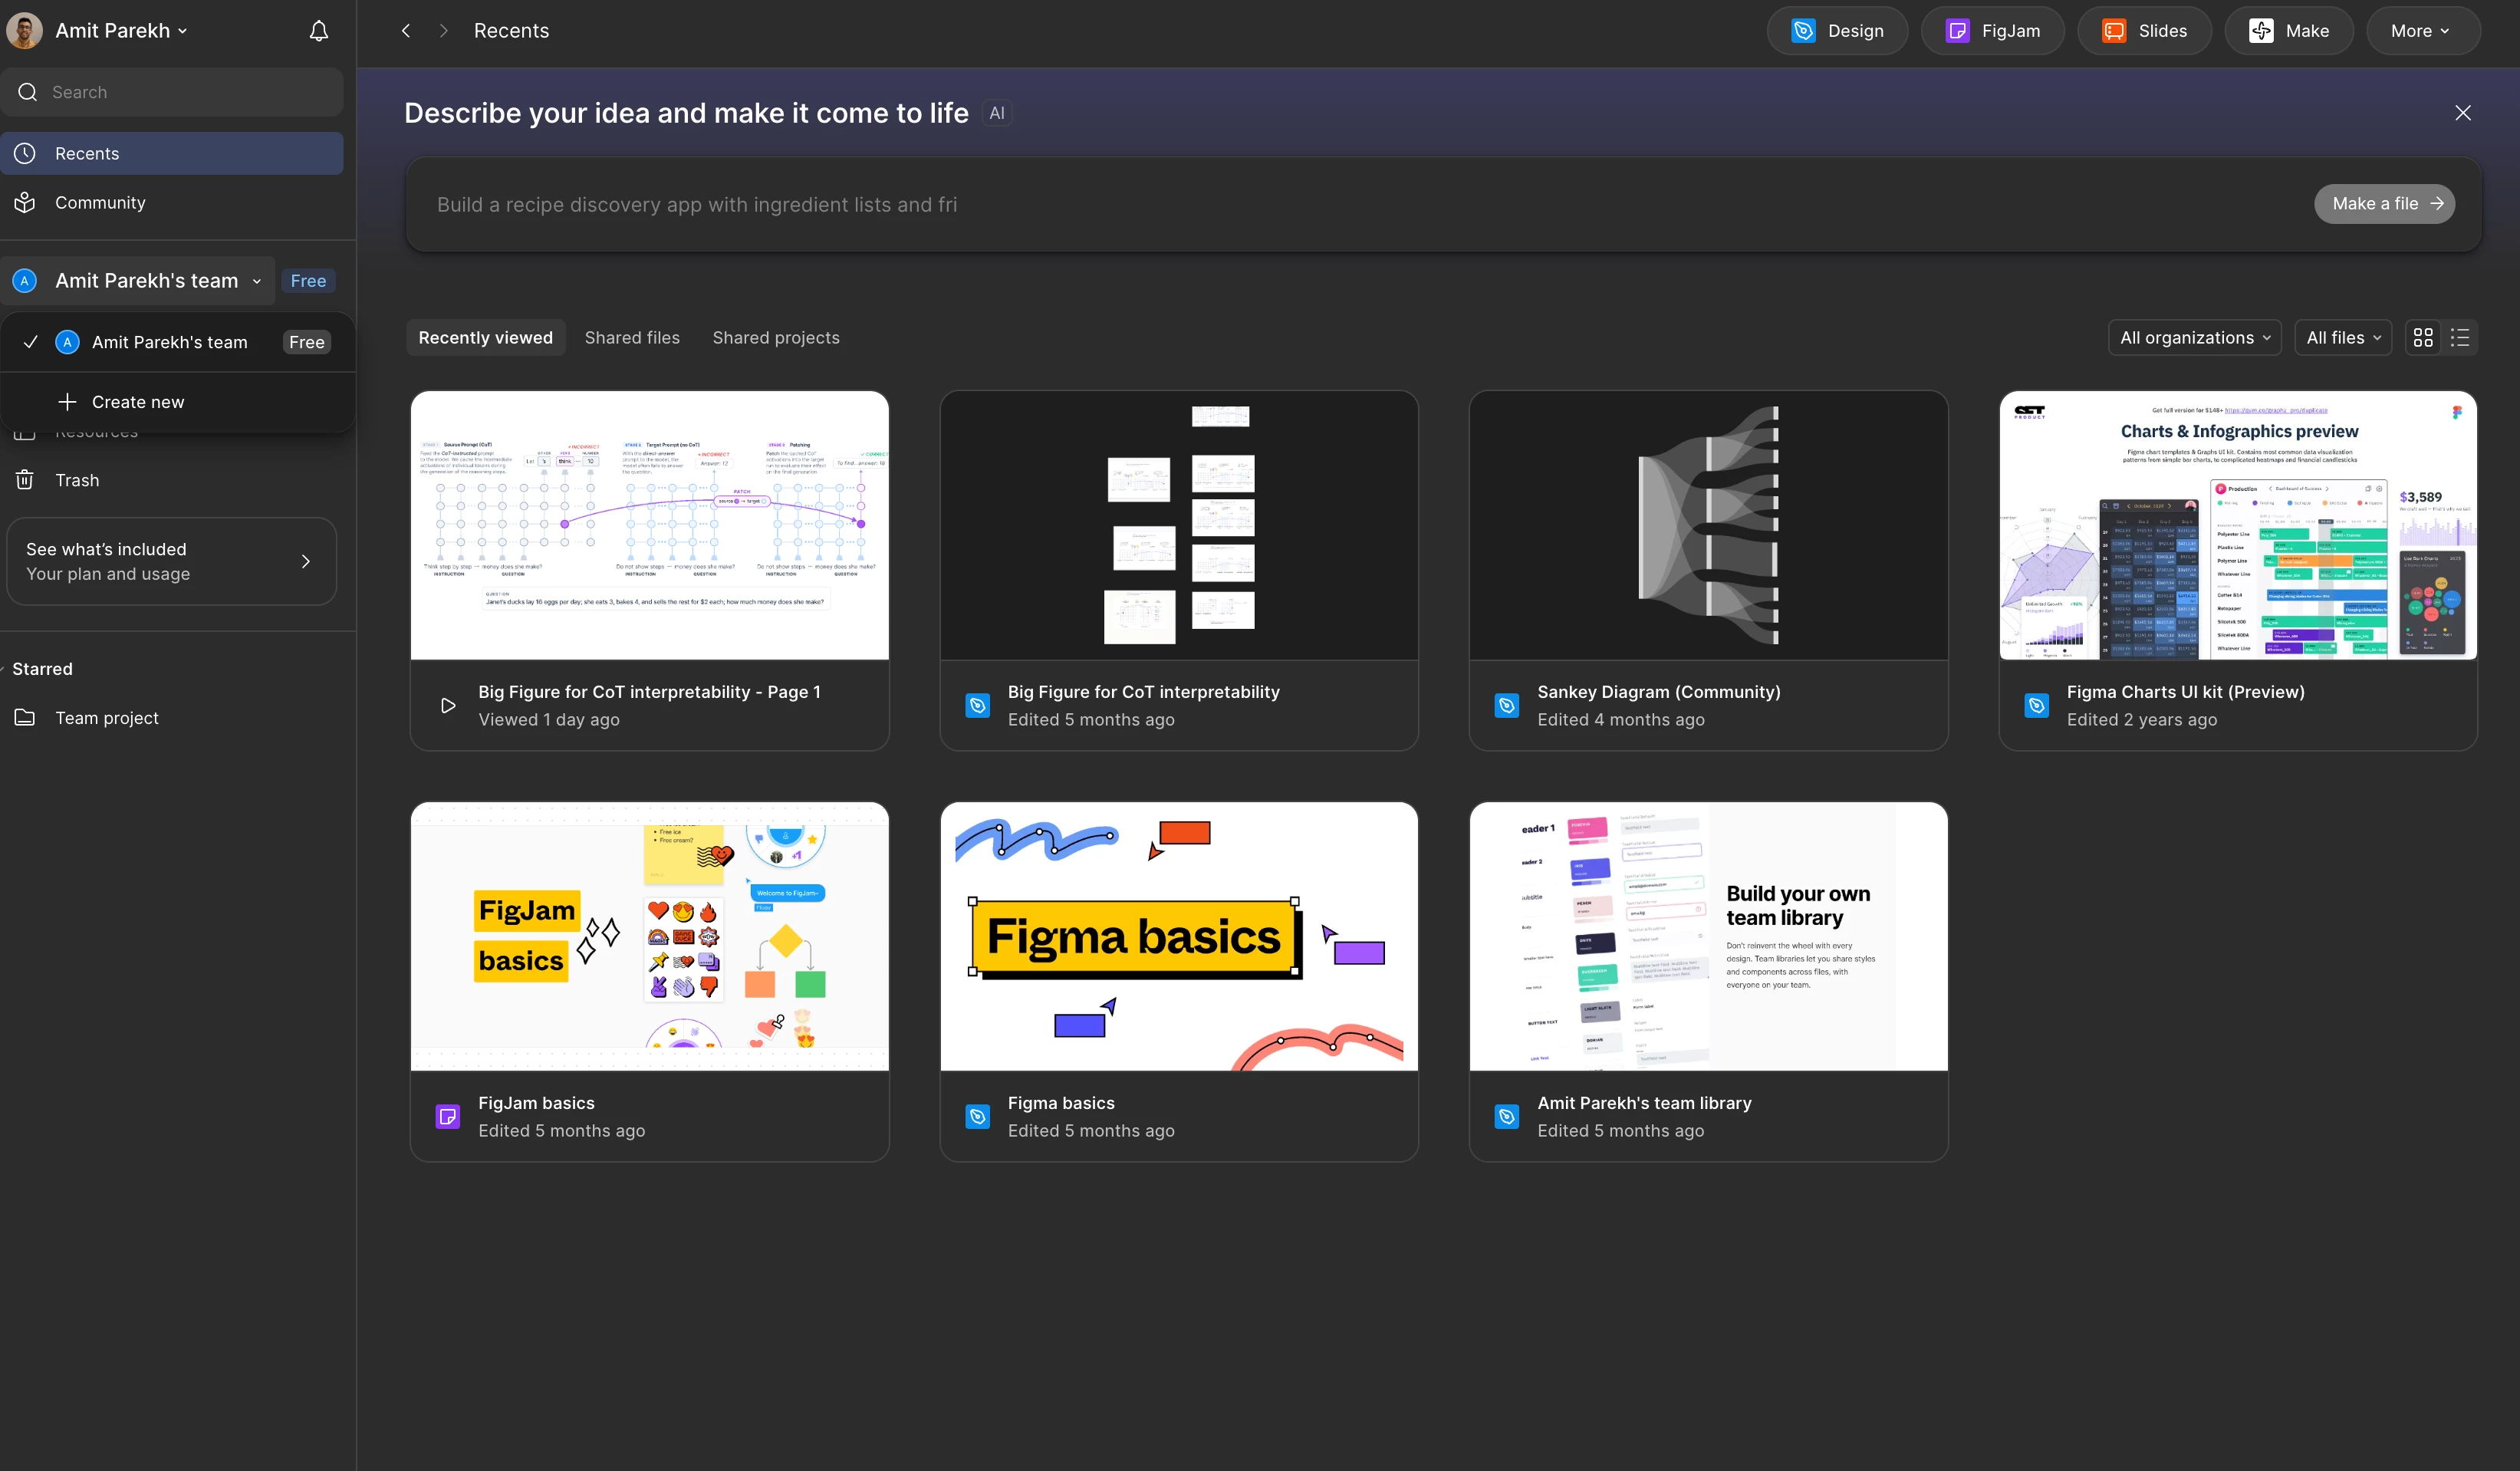Switch to grid view
2520x1471 pixels.
coord(2423,338)
